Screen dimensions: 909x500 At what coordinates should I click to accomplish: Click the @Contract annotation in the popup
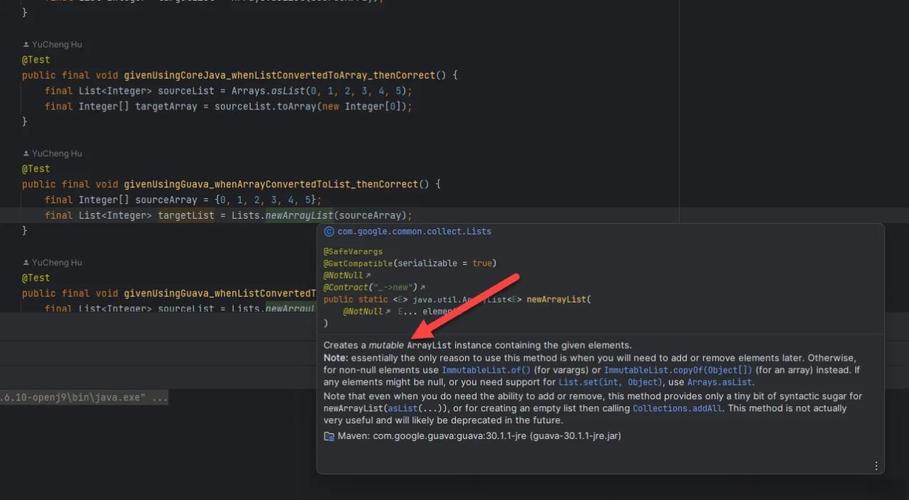pos(346,287)
